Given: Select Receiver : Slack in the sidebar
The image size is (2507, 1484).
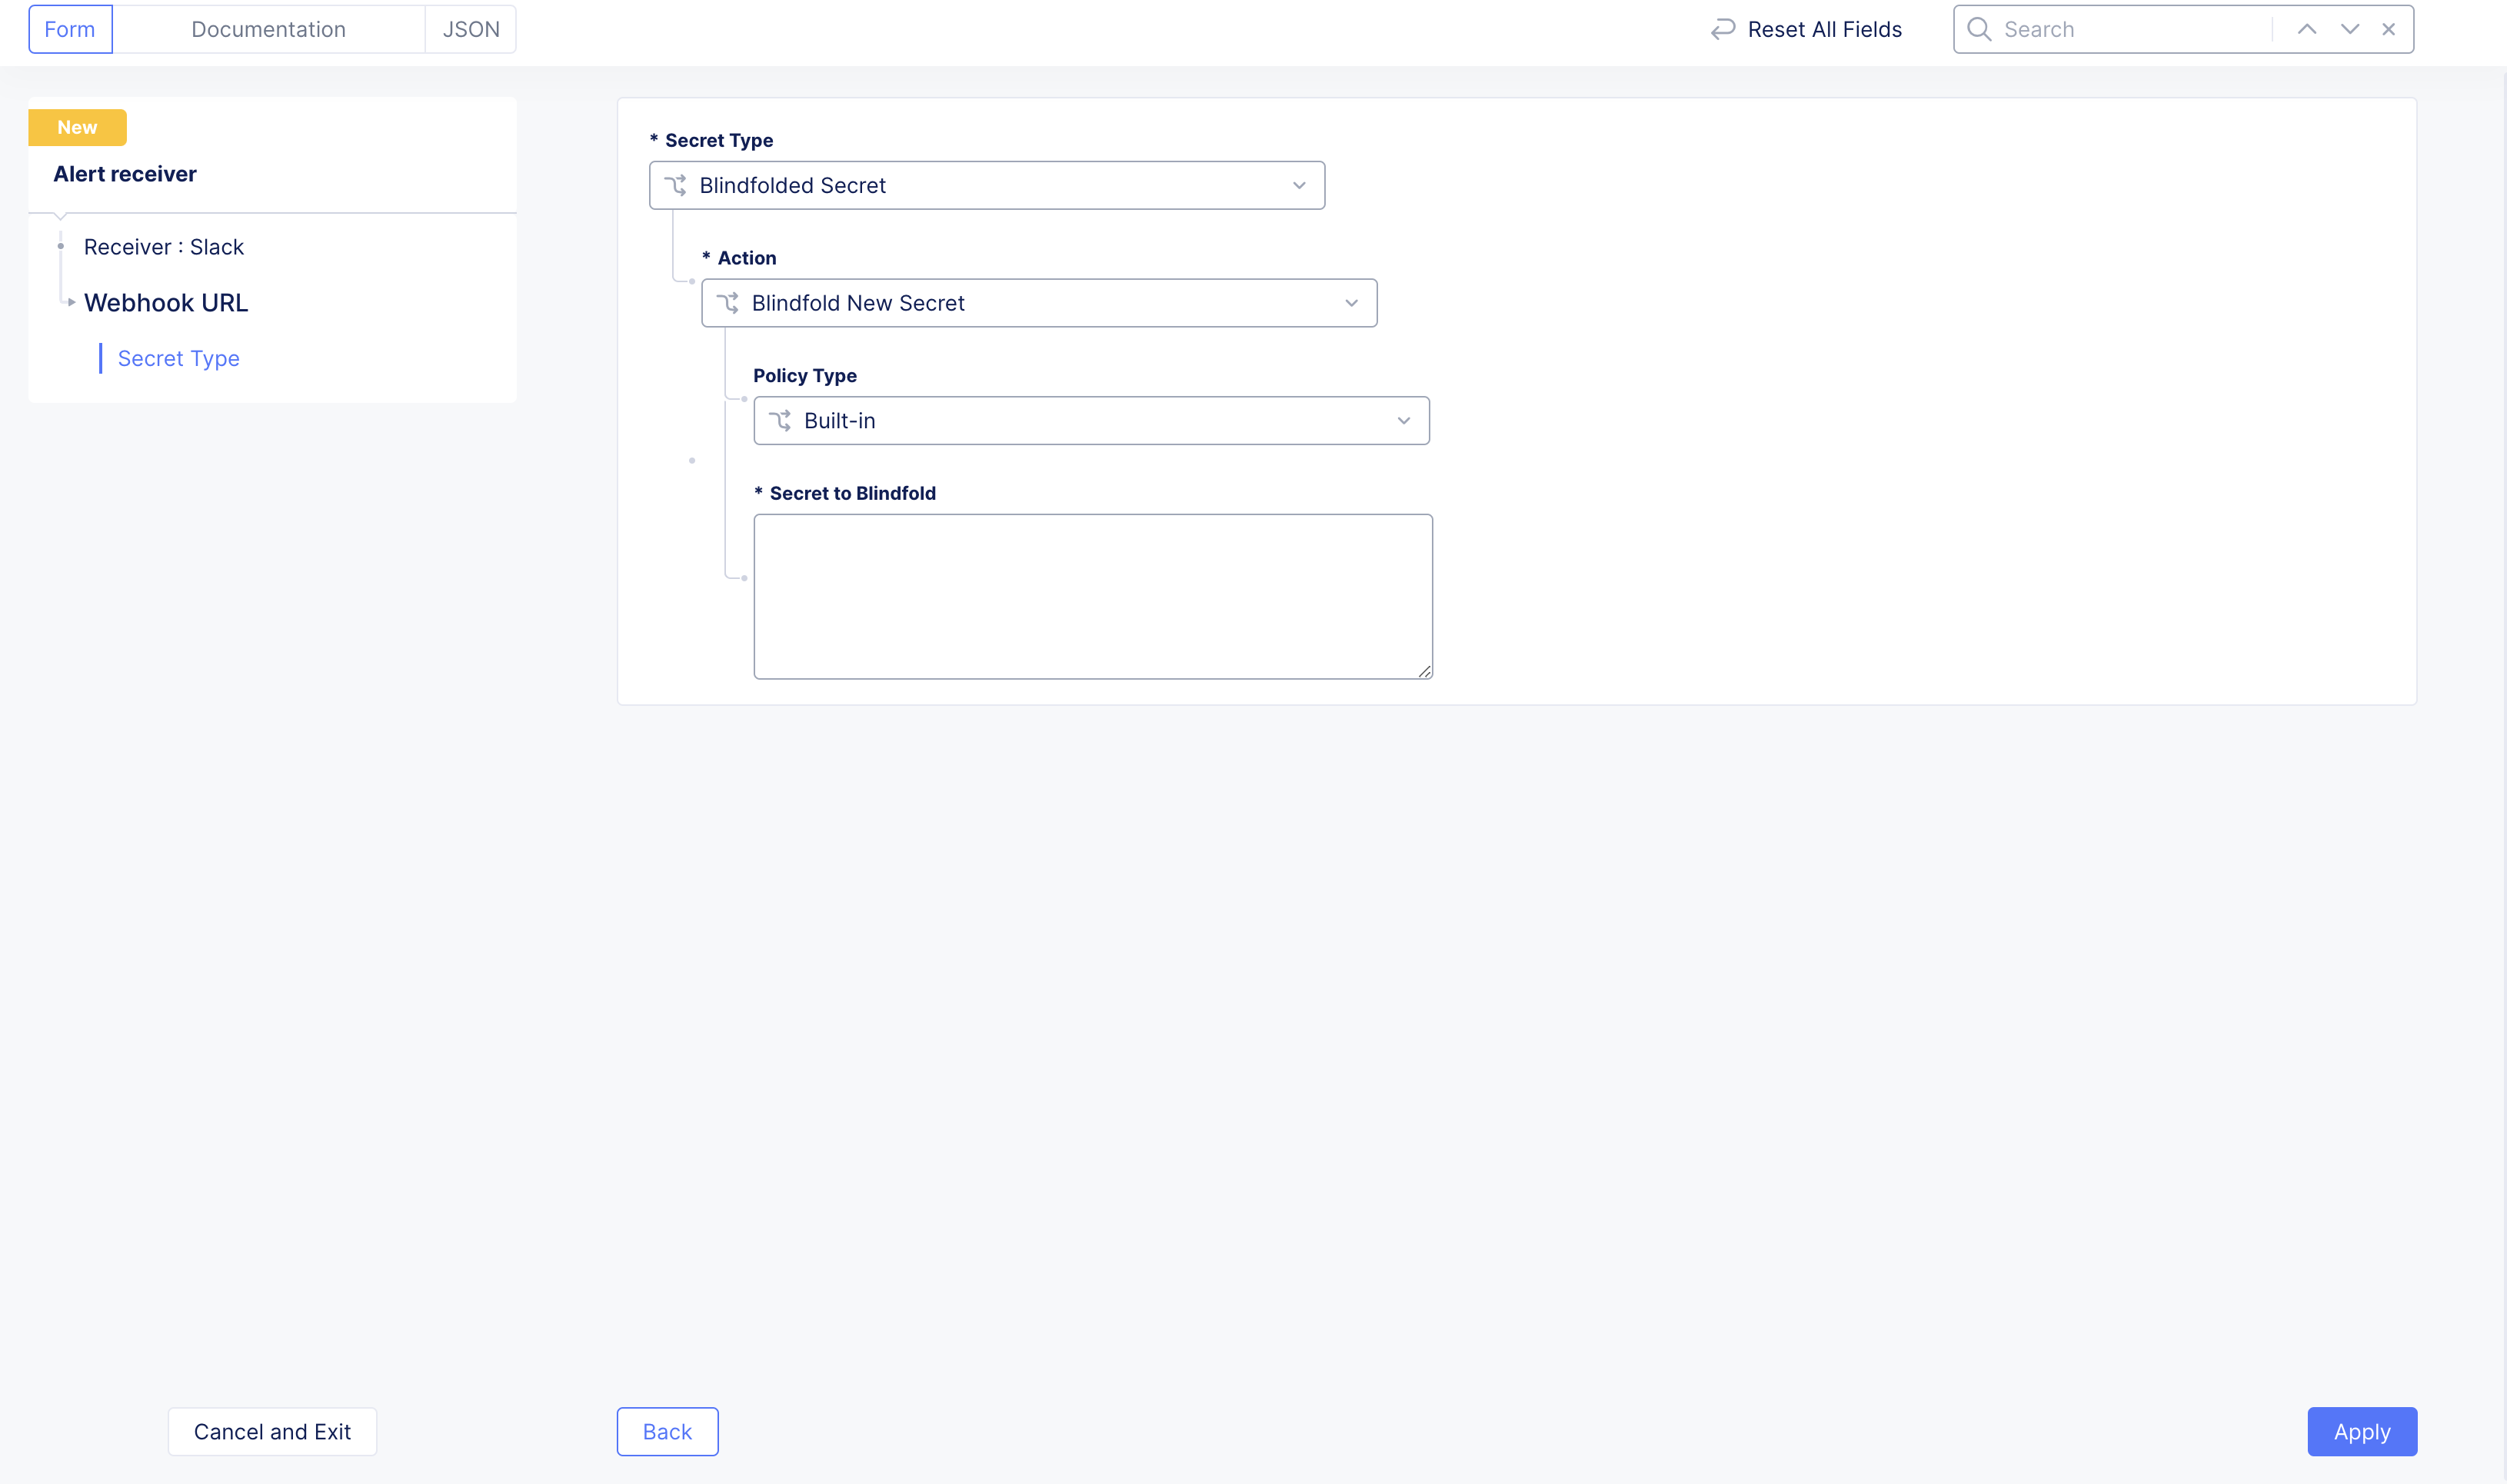Looking at the screenshot, I should (x=163, y=246).
